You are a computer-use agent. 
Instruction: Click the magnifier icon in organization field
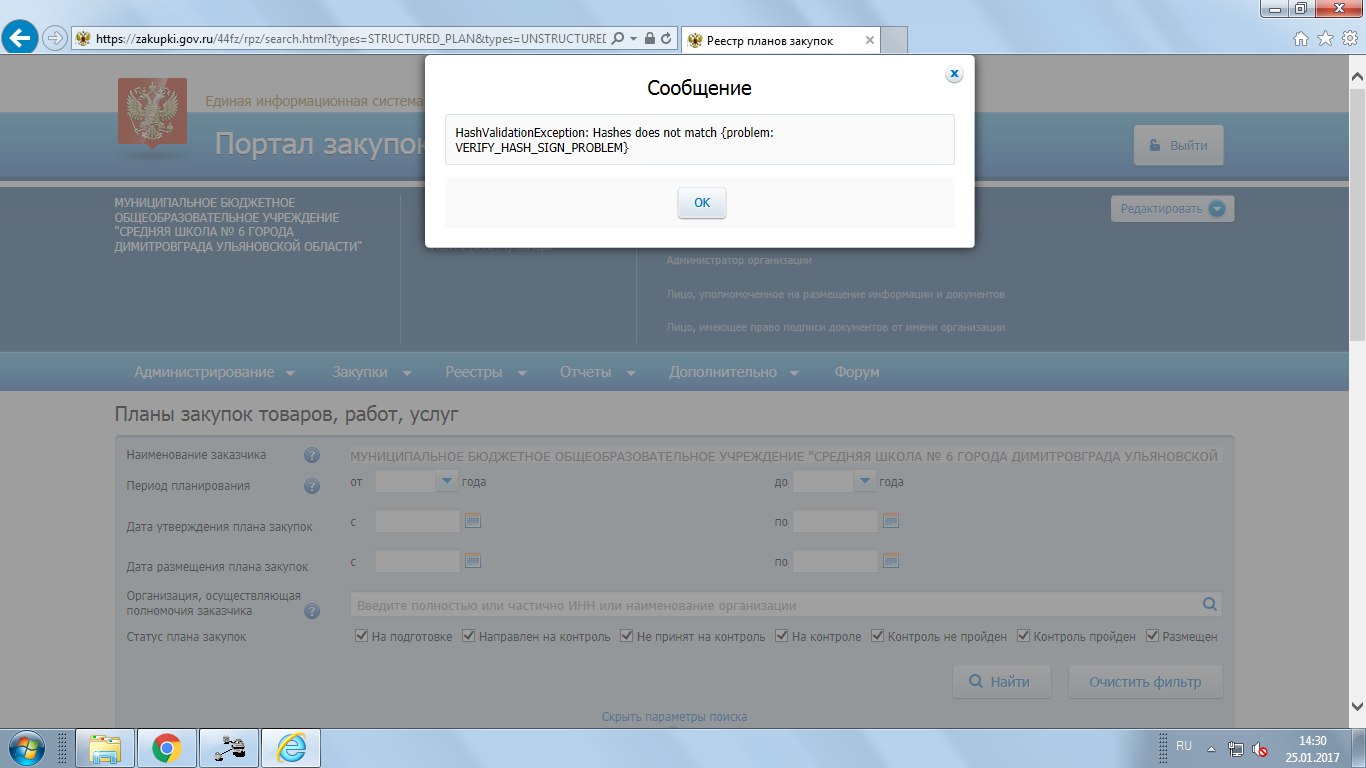(x=1210, y=604)
